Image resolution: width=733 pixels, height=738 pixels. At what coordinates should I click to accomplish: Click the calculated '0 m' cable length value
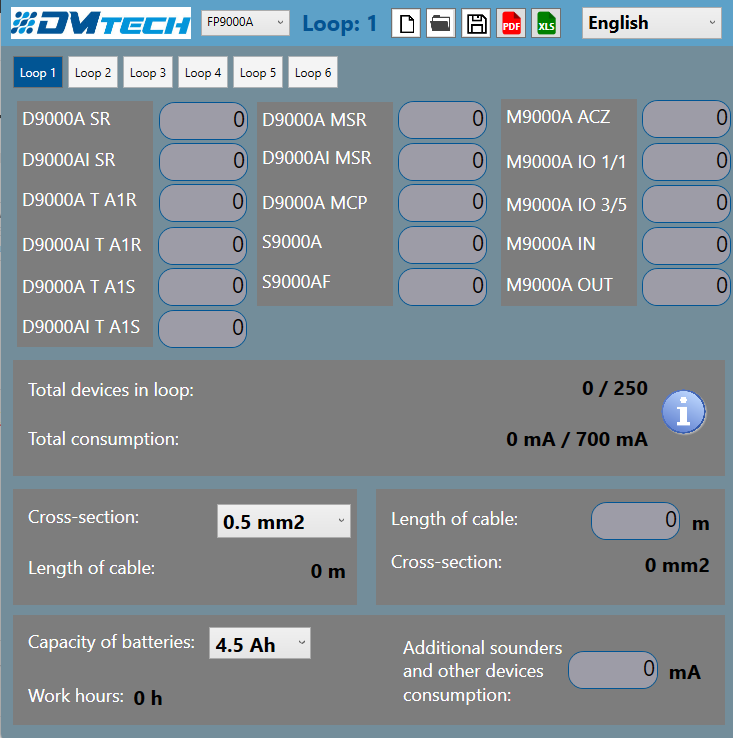coord(328,571)
